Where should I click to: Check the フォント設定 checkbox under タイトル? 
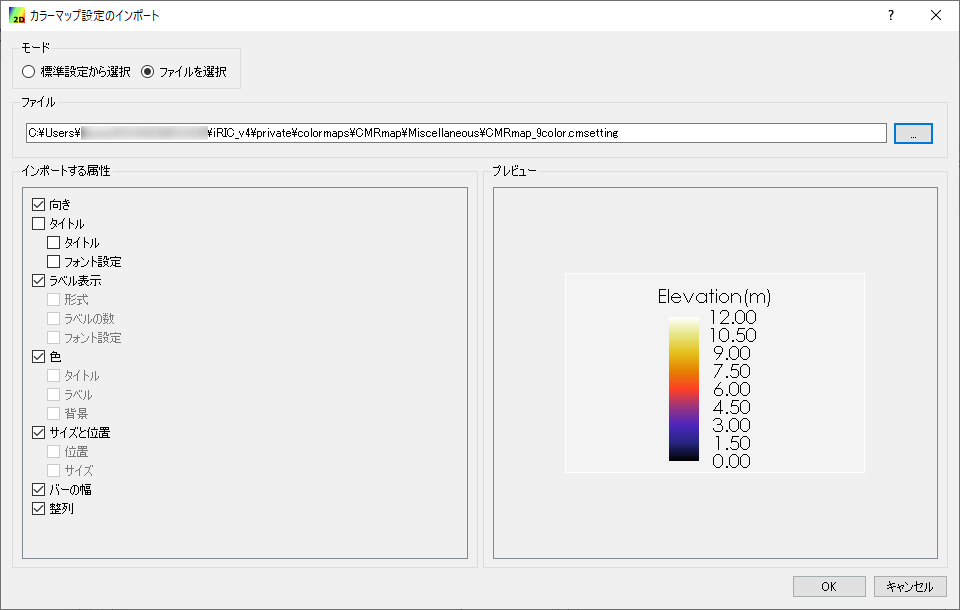coord(54,262)
